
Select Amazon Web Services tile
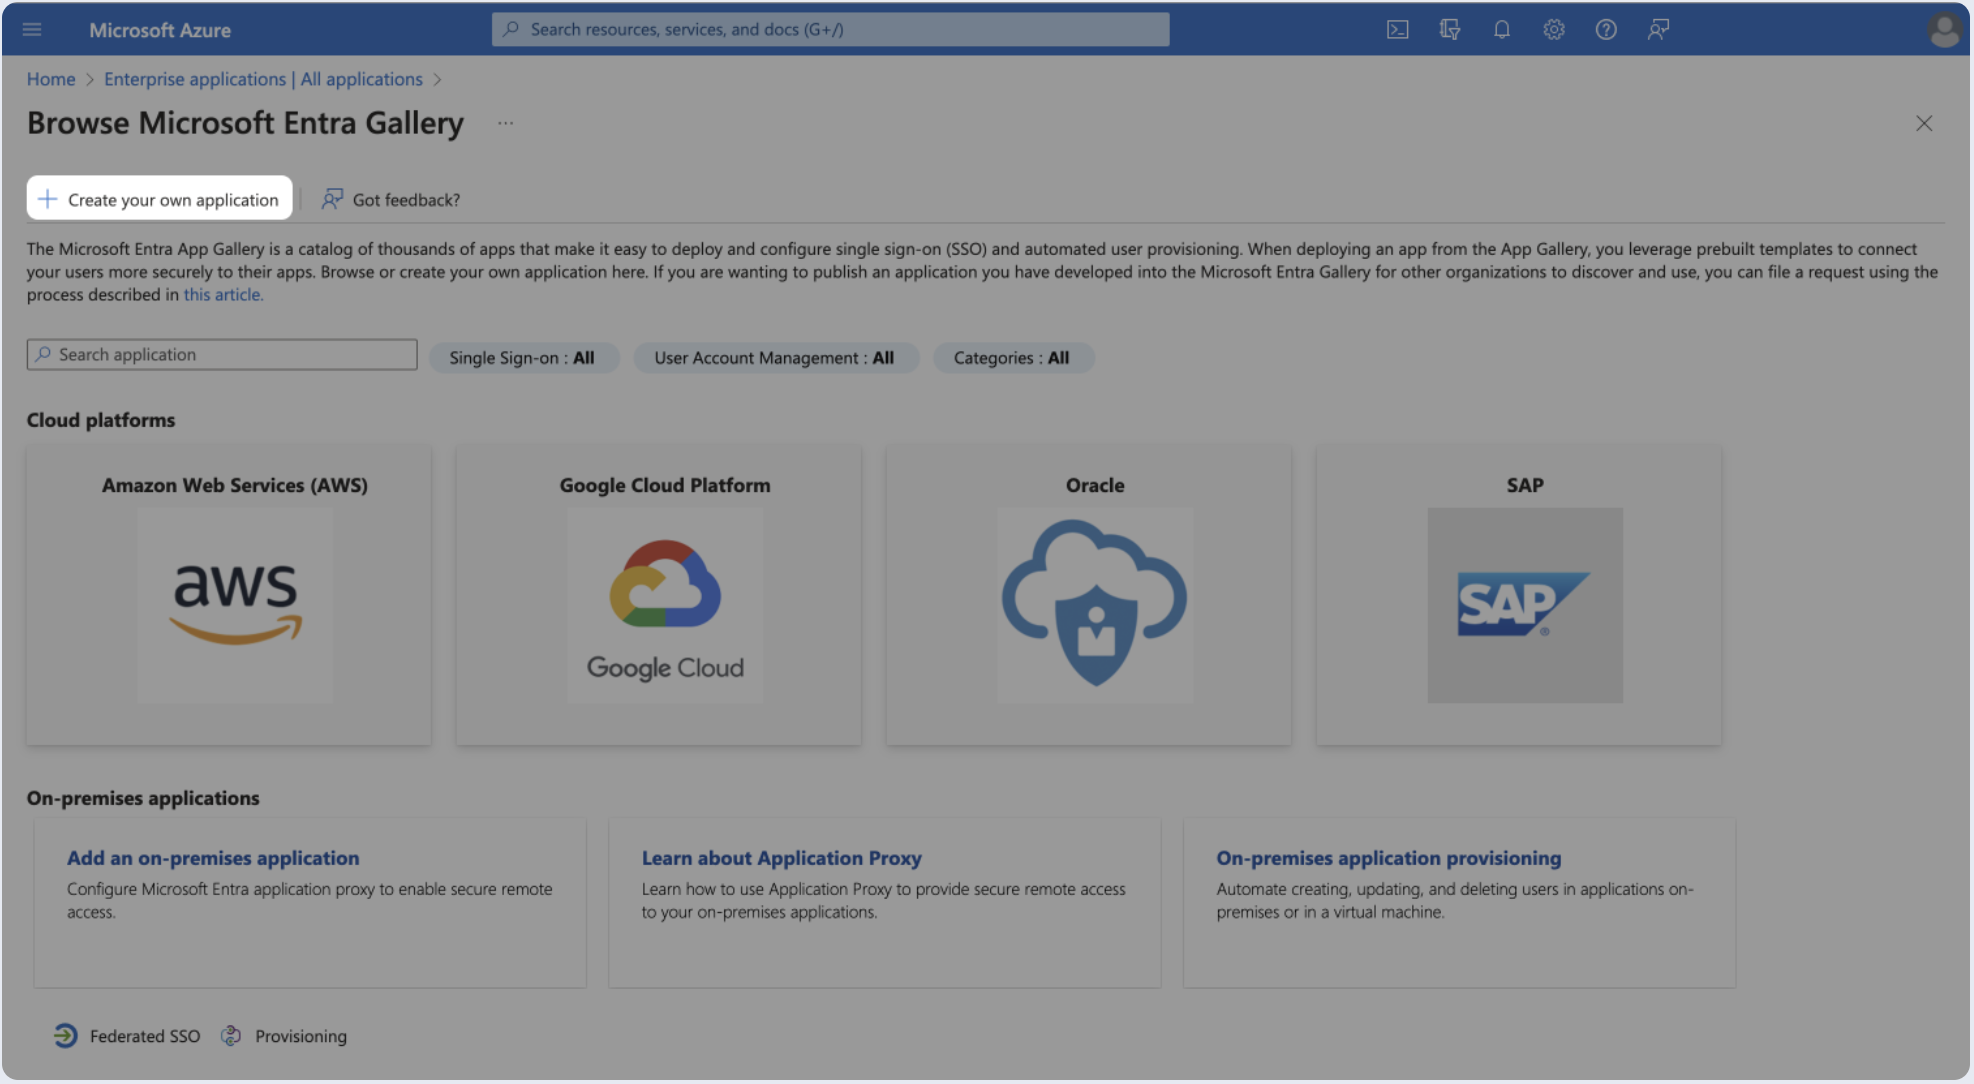tap(229, 595)
